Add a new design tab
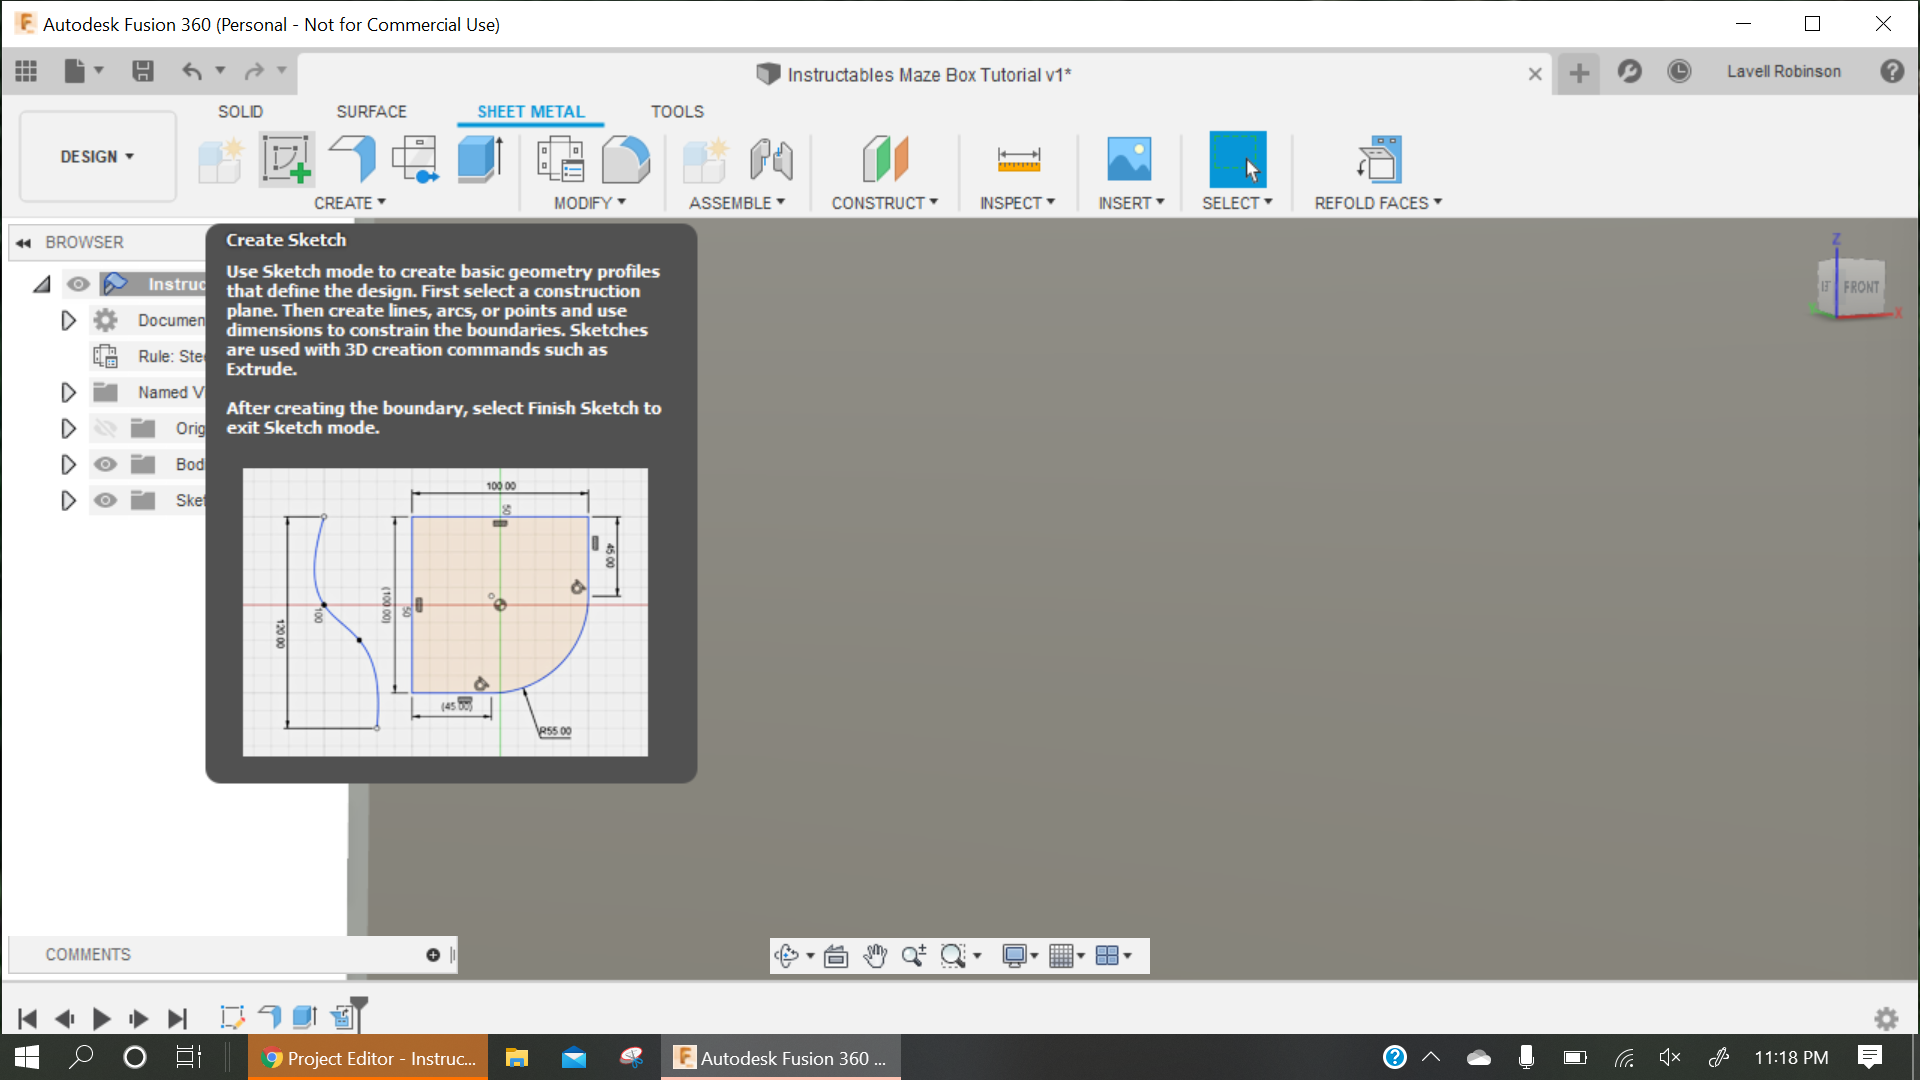The width and height of the screenshot is (1920, 1080). 1579,73
